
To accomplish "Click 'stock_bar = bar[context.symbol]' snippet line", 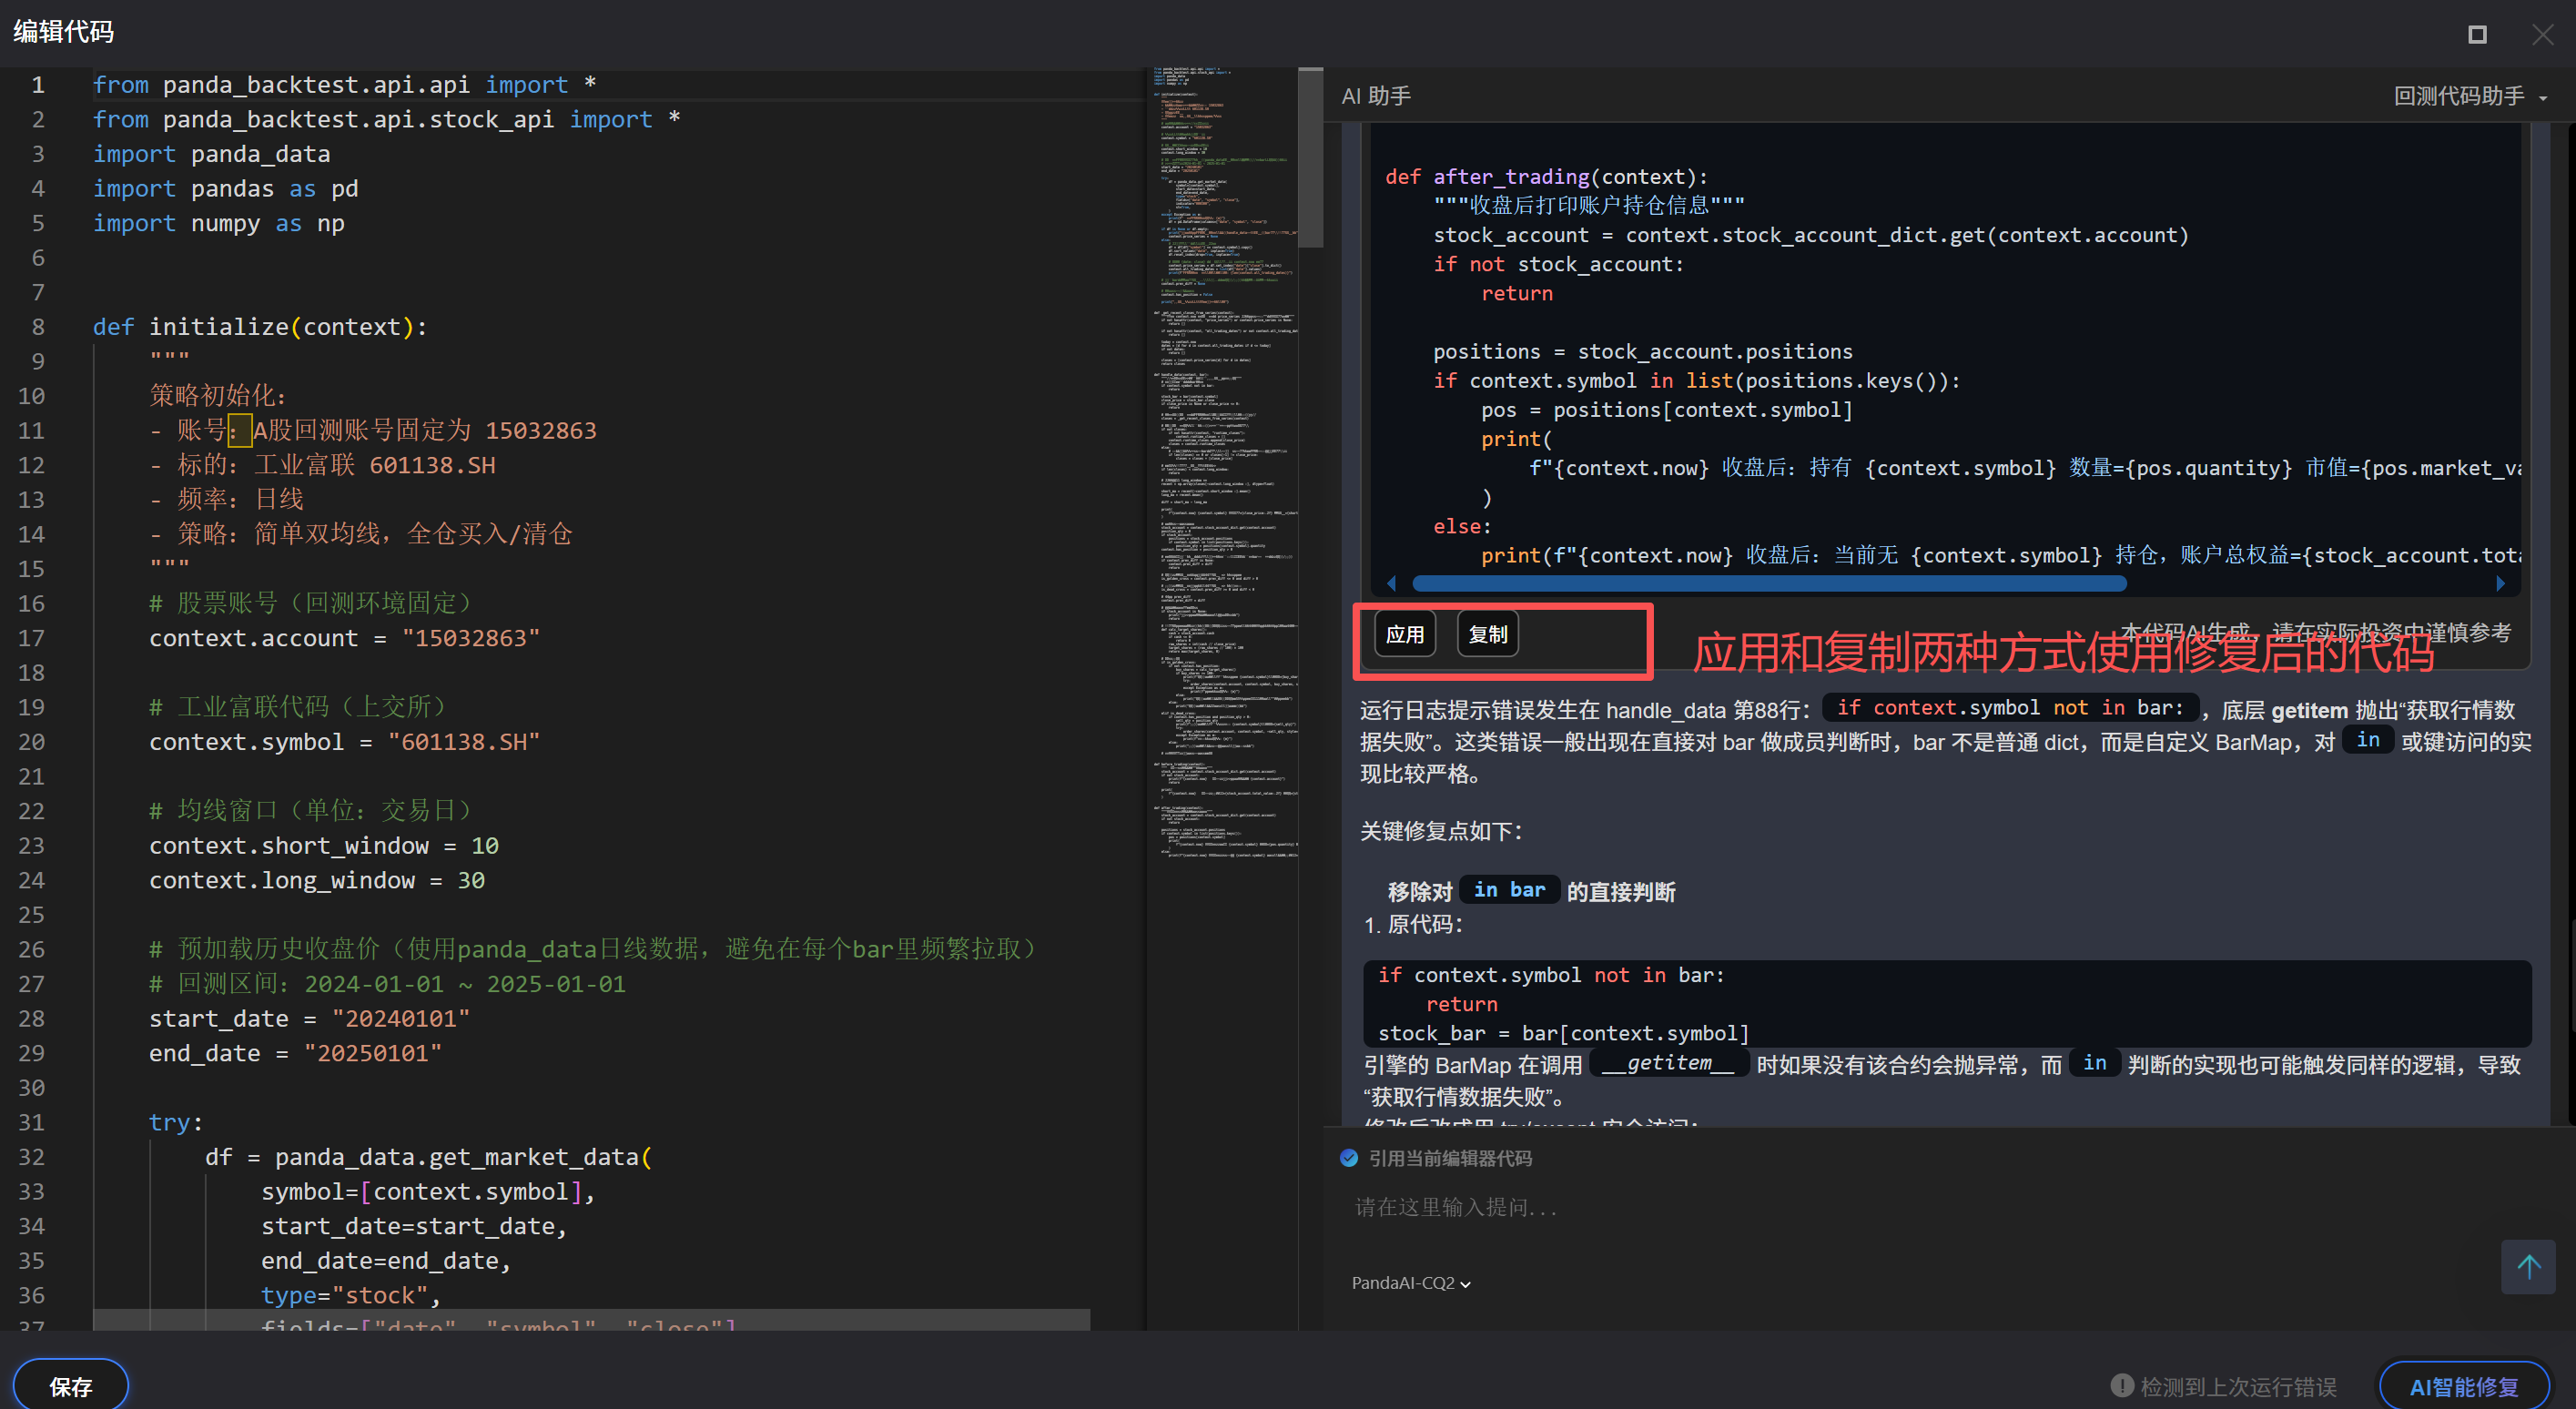I will pos(1563,1033).
